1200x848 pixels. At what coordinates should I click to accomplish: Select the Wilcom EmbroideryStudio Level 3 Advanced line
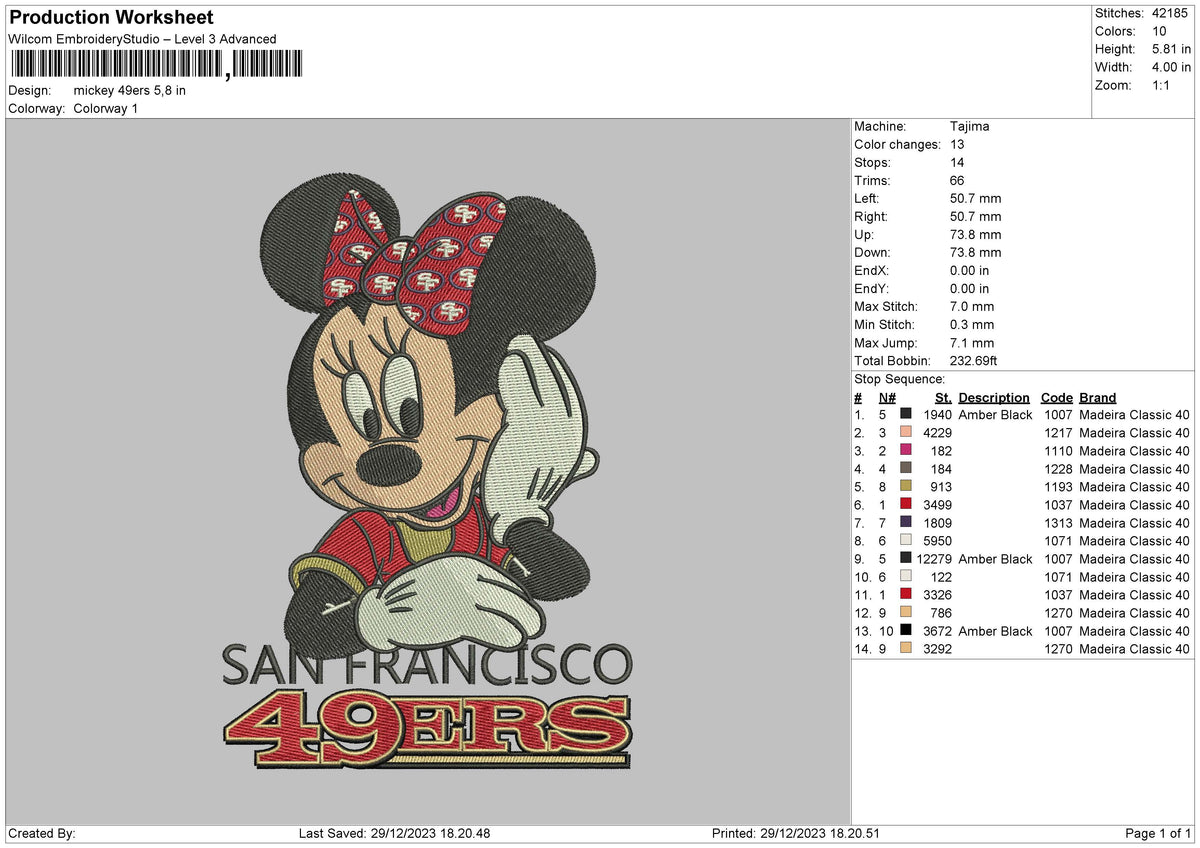[142, 39]
